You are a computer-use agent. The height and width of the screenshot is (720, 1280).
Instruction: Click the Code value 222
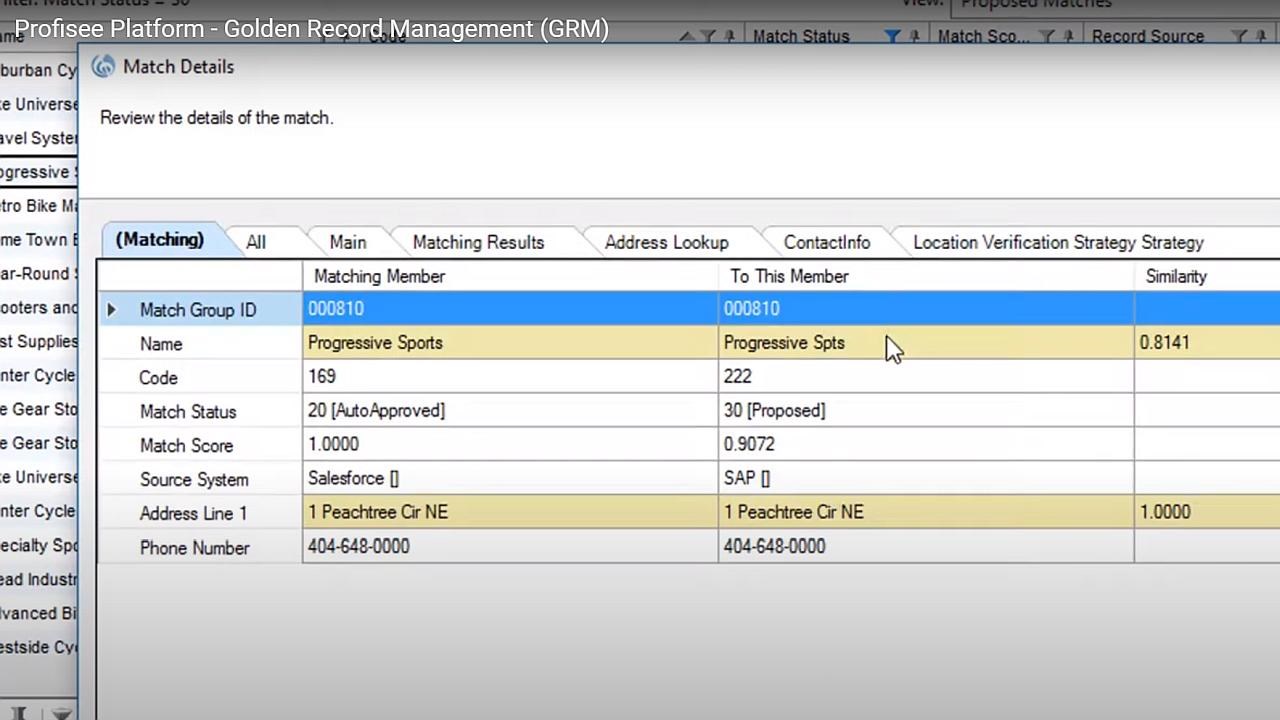click(926, 377)
